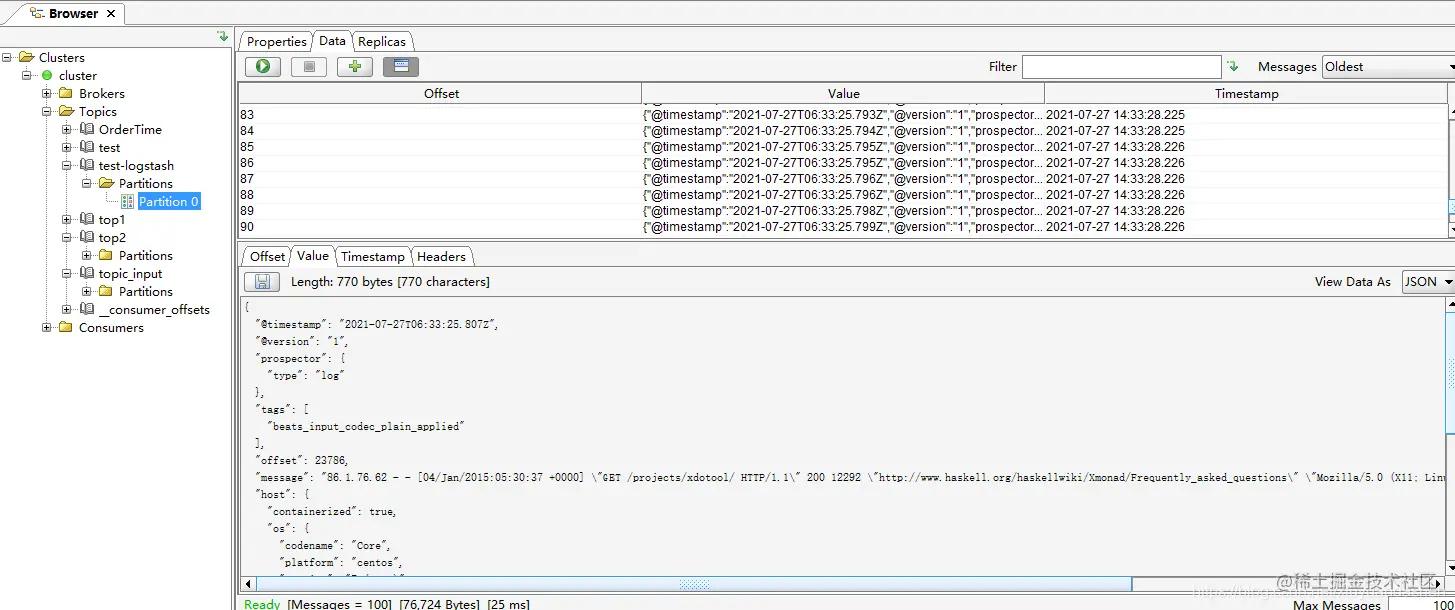This screenshot has height=610, width=1455.
Task: Click the Partition 0 grid icon
Action: point(127,201)
